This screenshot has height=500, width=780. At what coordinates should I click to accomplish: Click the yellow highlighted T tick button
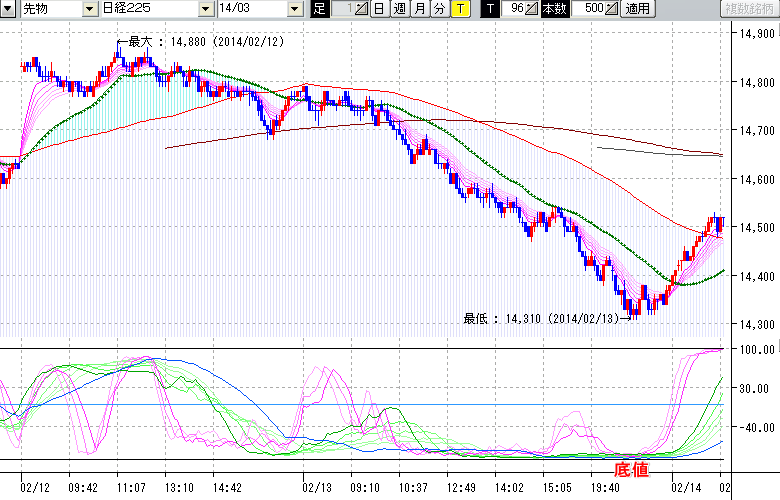click(459, 9)
